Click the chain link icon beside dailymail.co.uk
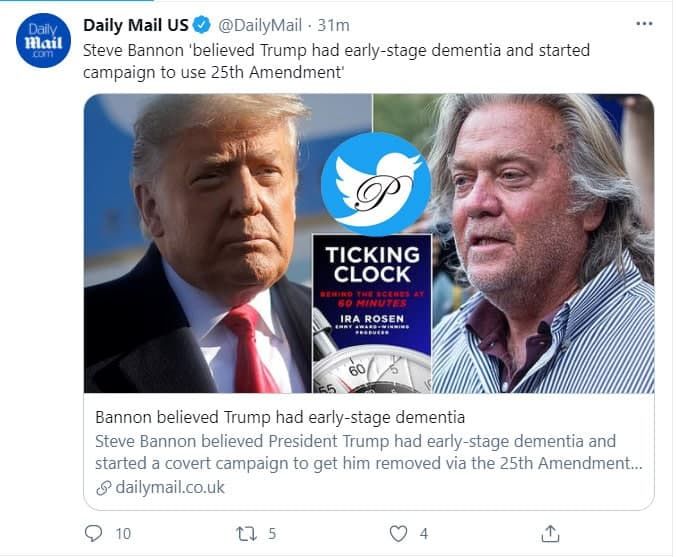Screen dimensions: 677x557 point(103,488)
